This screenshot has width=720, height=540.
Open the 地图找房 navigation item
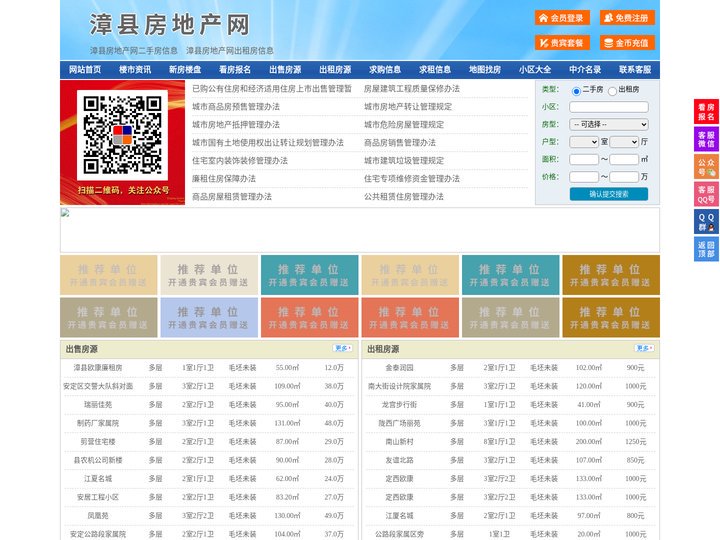pos(485,69)
